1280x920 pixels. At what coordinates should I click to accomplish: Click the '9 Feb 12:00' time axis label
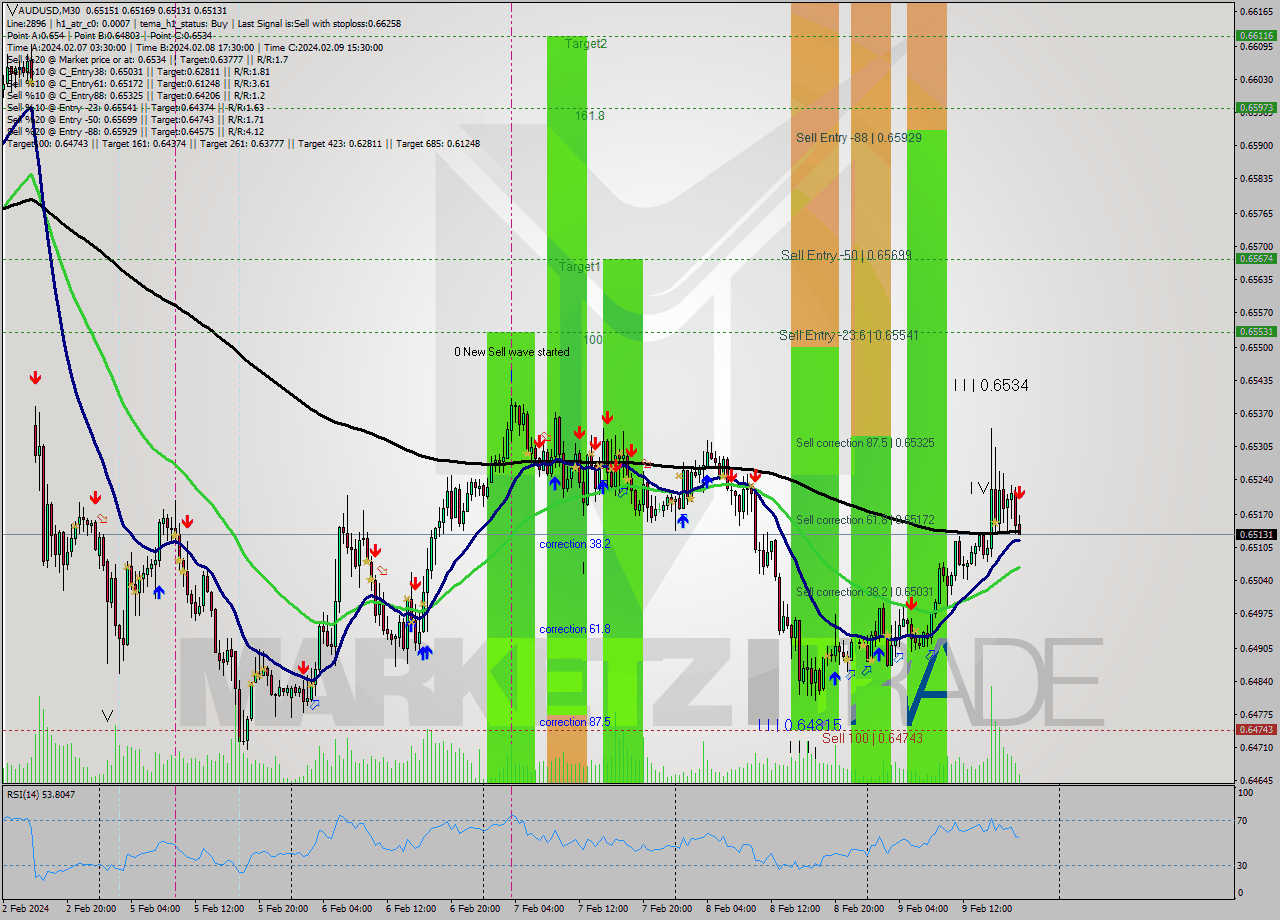tap(987, 909)
